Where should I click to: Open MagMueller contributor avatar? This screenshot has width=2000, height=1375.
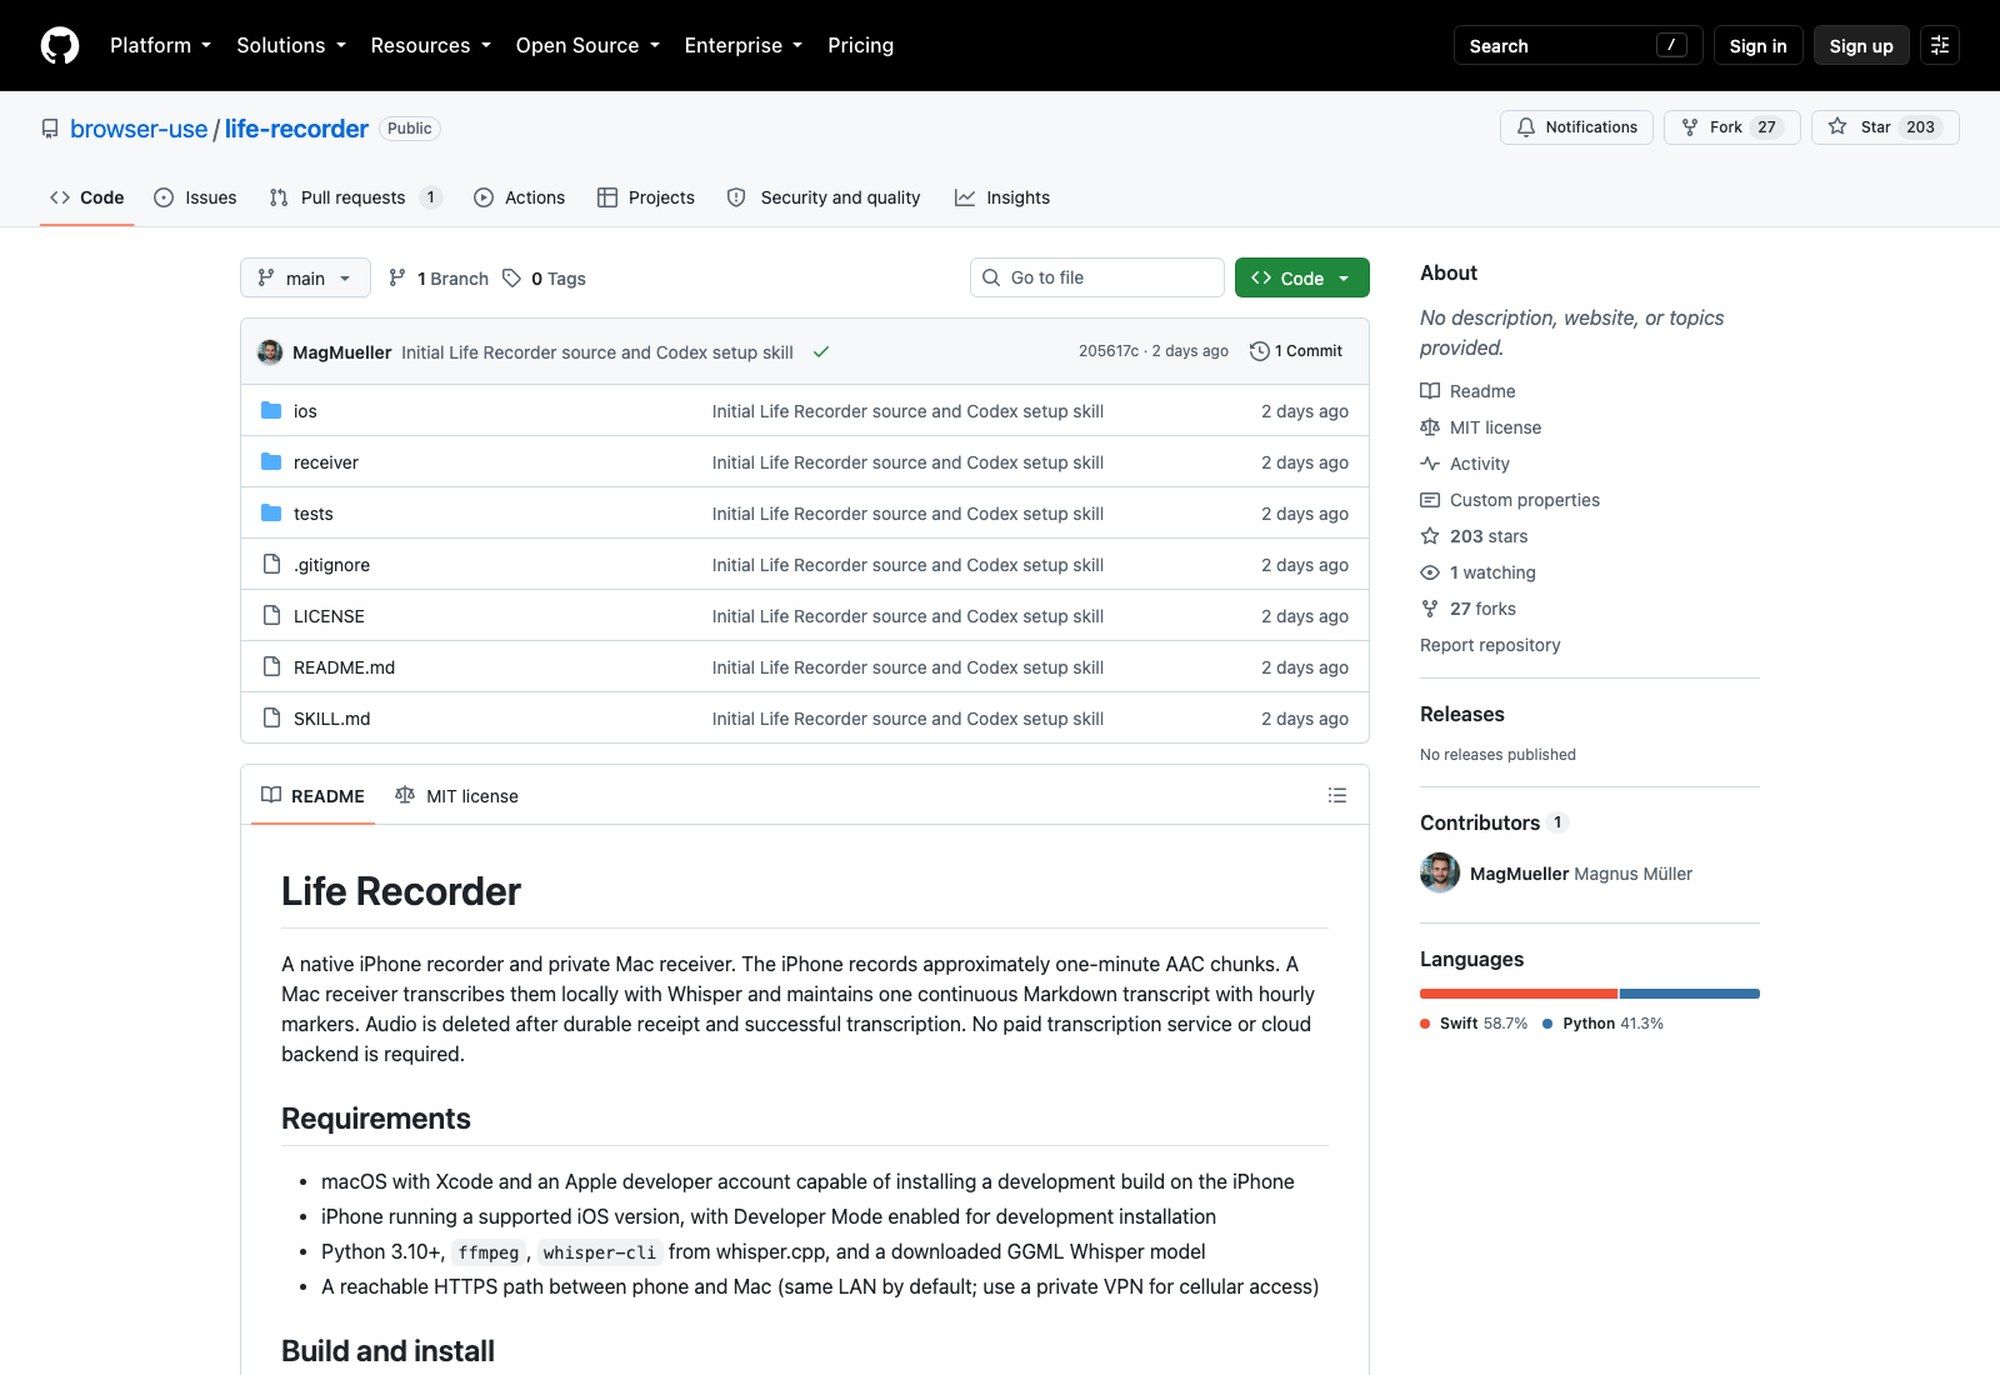tap(1440, 873)
